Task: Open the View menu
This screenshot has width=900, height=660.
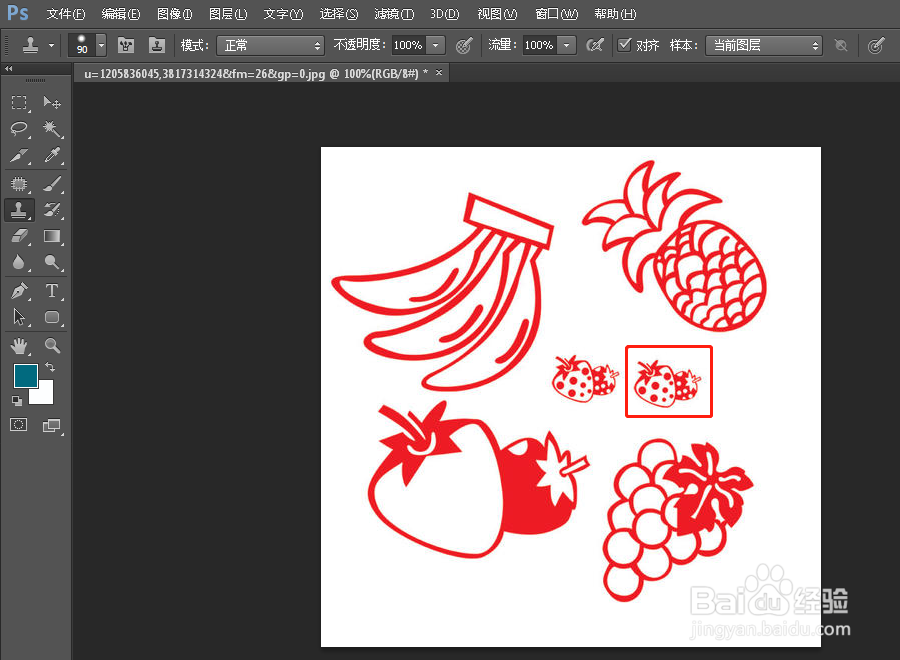Action: click(497, 14)
